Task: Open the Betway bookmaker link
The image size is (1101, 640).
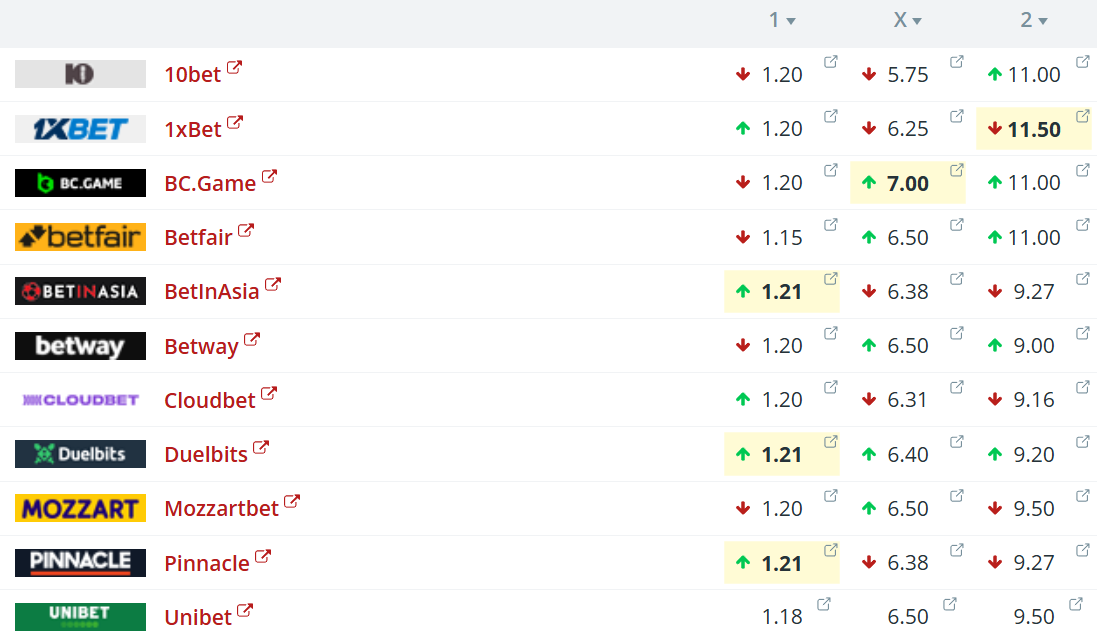Action: tap(202, 346)
